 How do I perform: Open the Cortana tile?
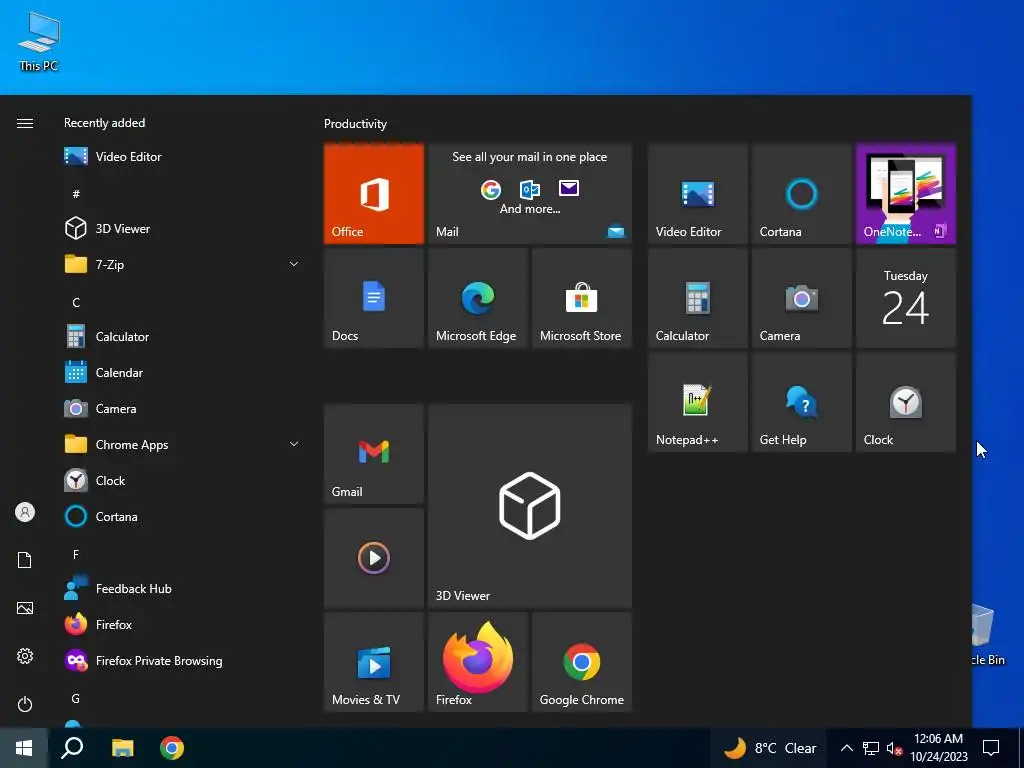(801, 194)
